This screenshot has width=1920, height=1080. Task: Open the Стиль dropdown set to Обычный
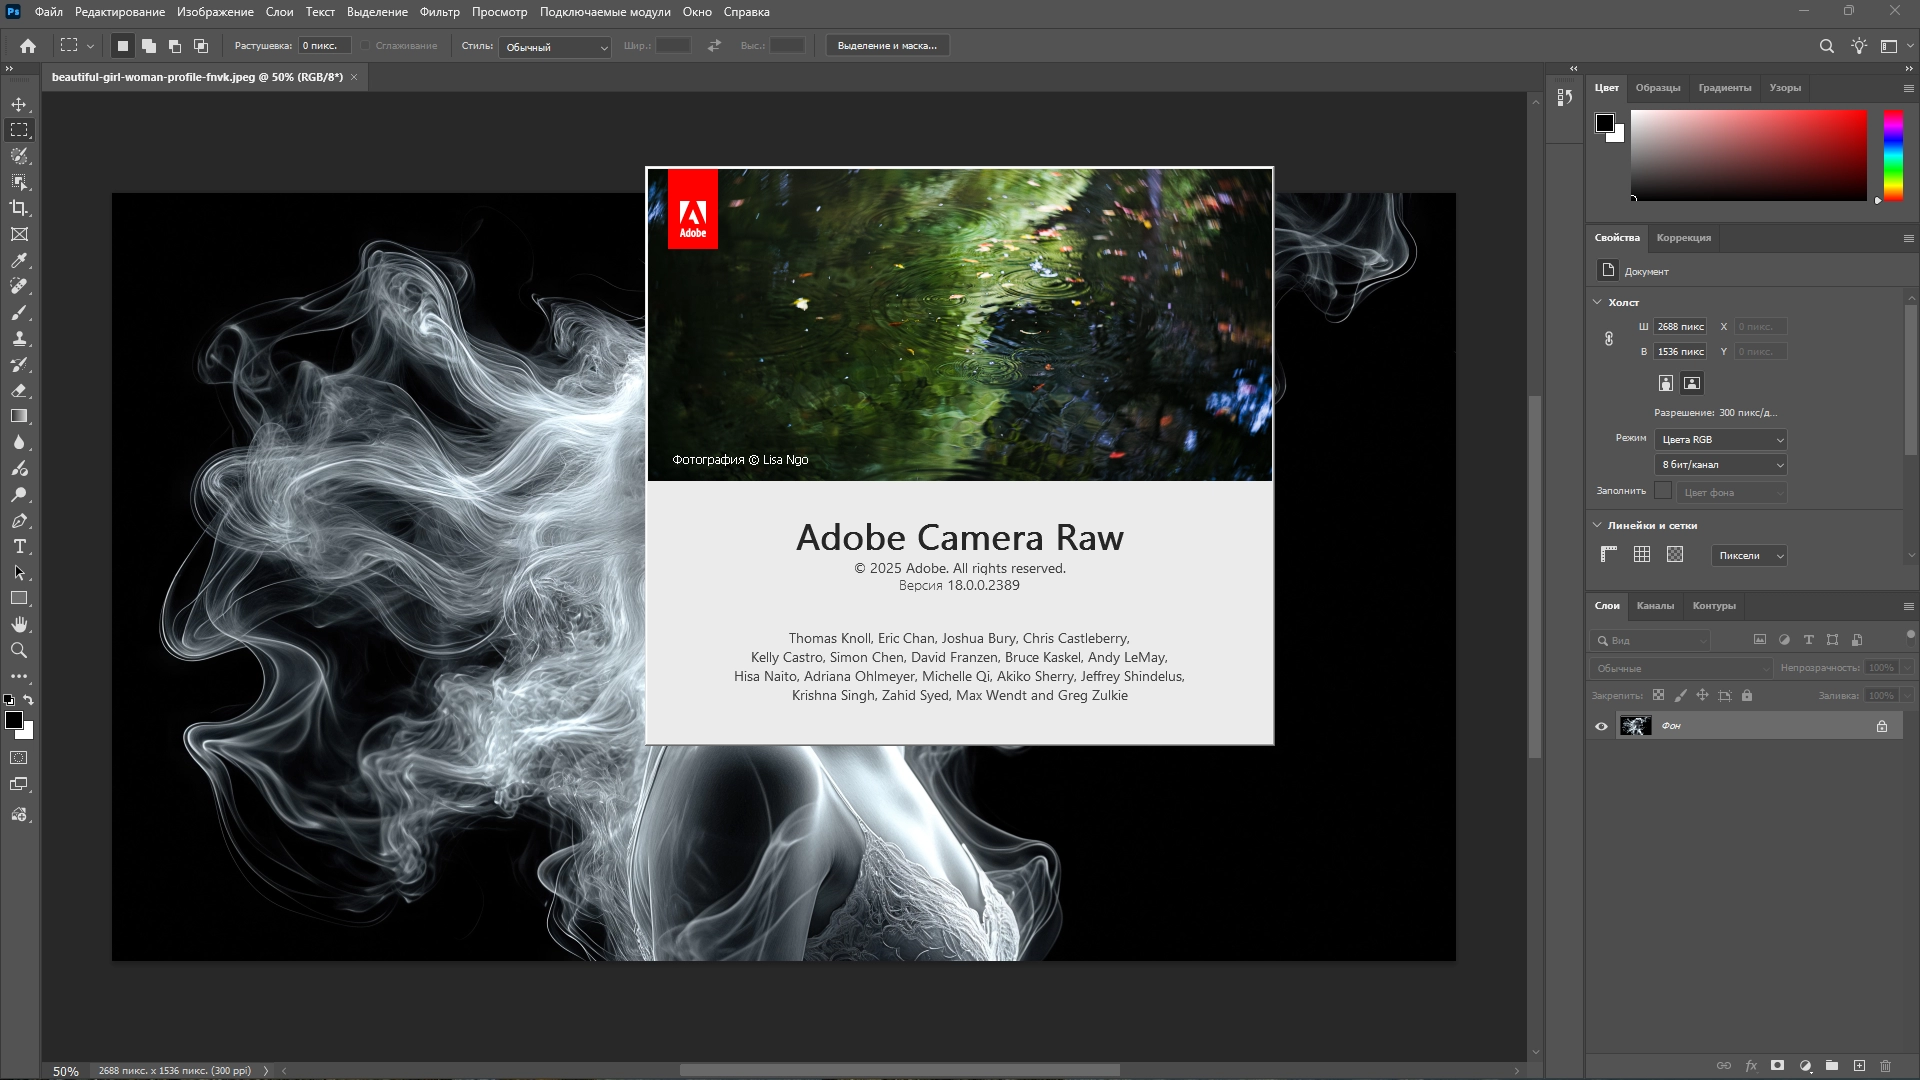555,47
